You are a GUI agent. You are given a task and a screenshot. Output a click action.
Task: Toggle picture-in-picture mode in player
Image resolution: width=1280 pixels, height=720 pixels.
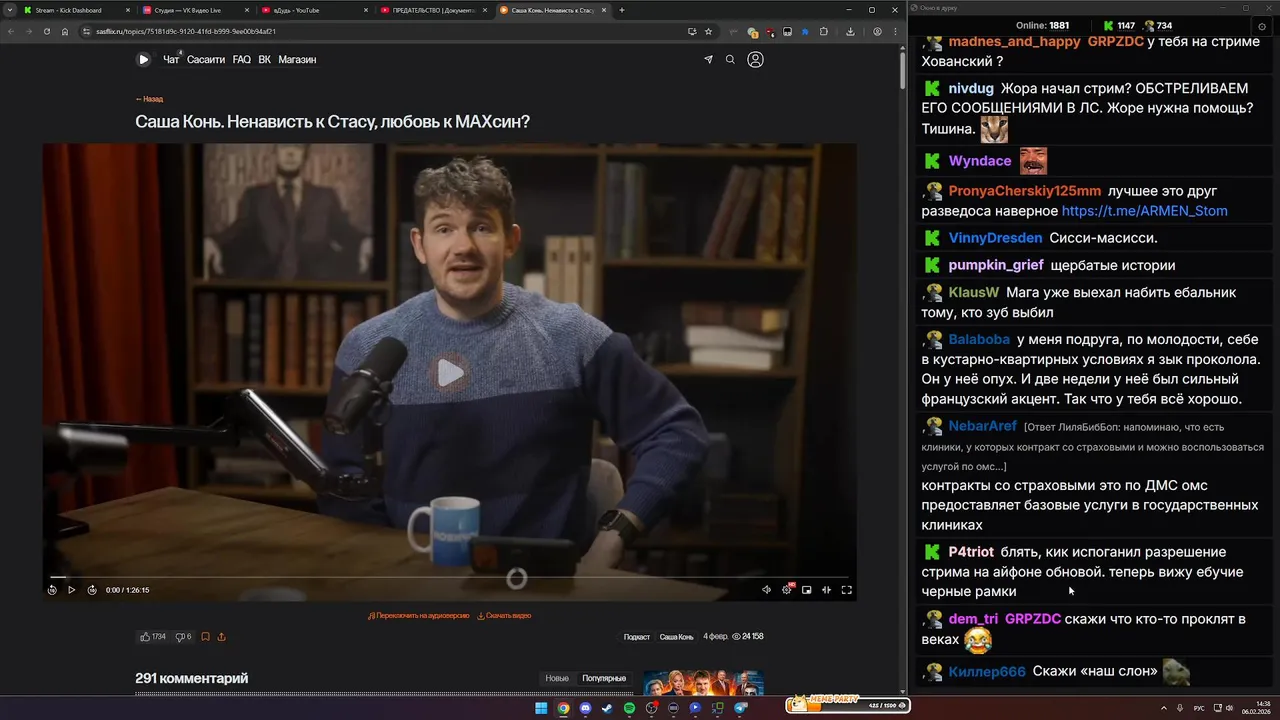[807, 590]
